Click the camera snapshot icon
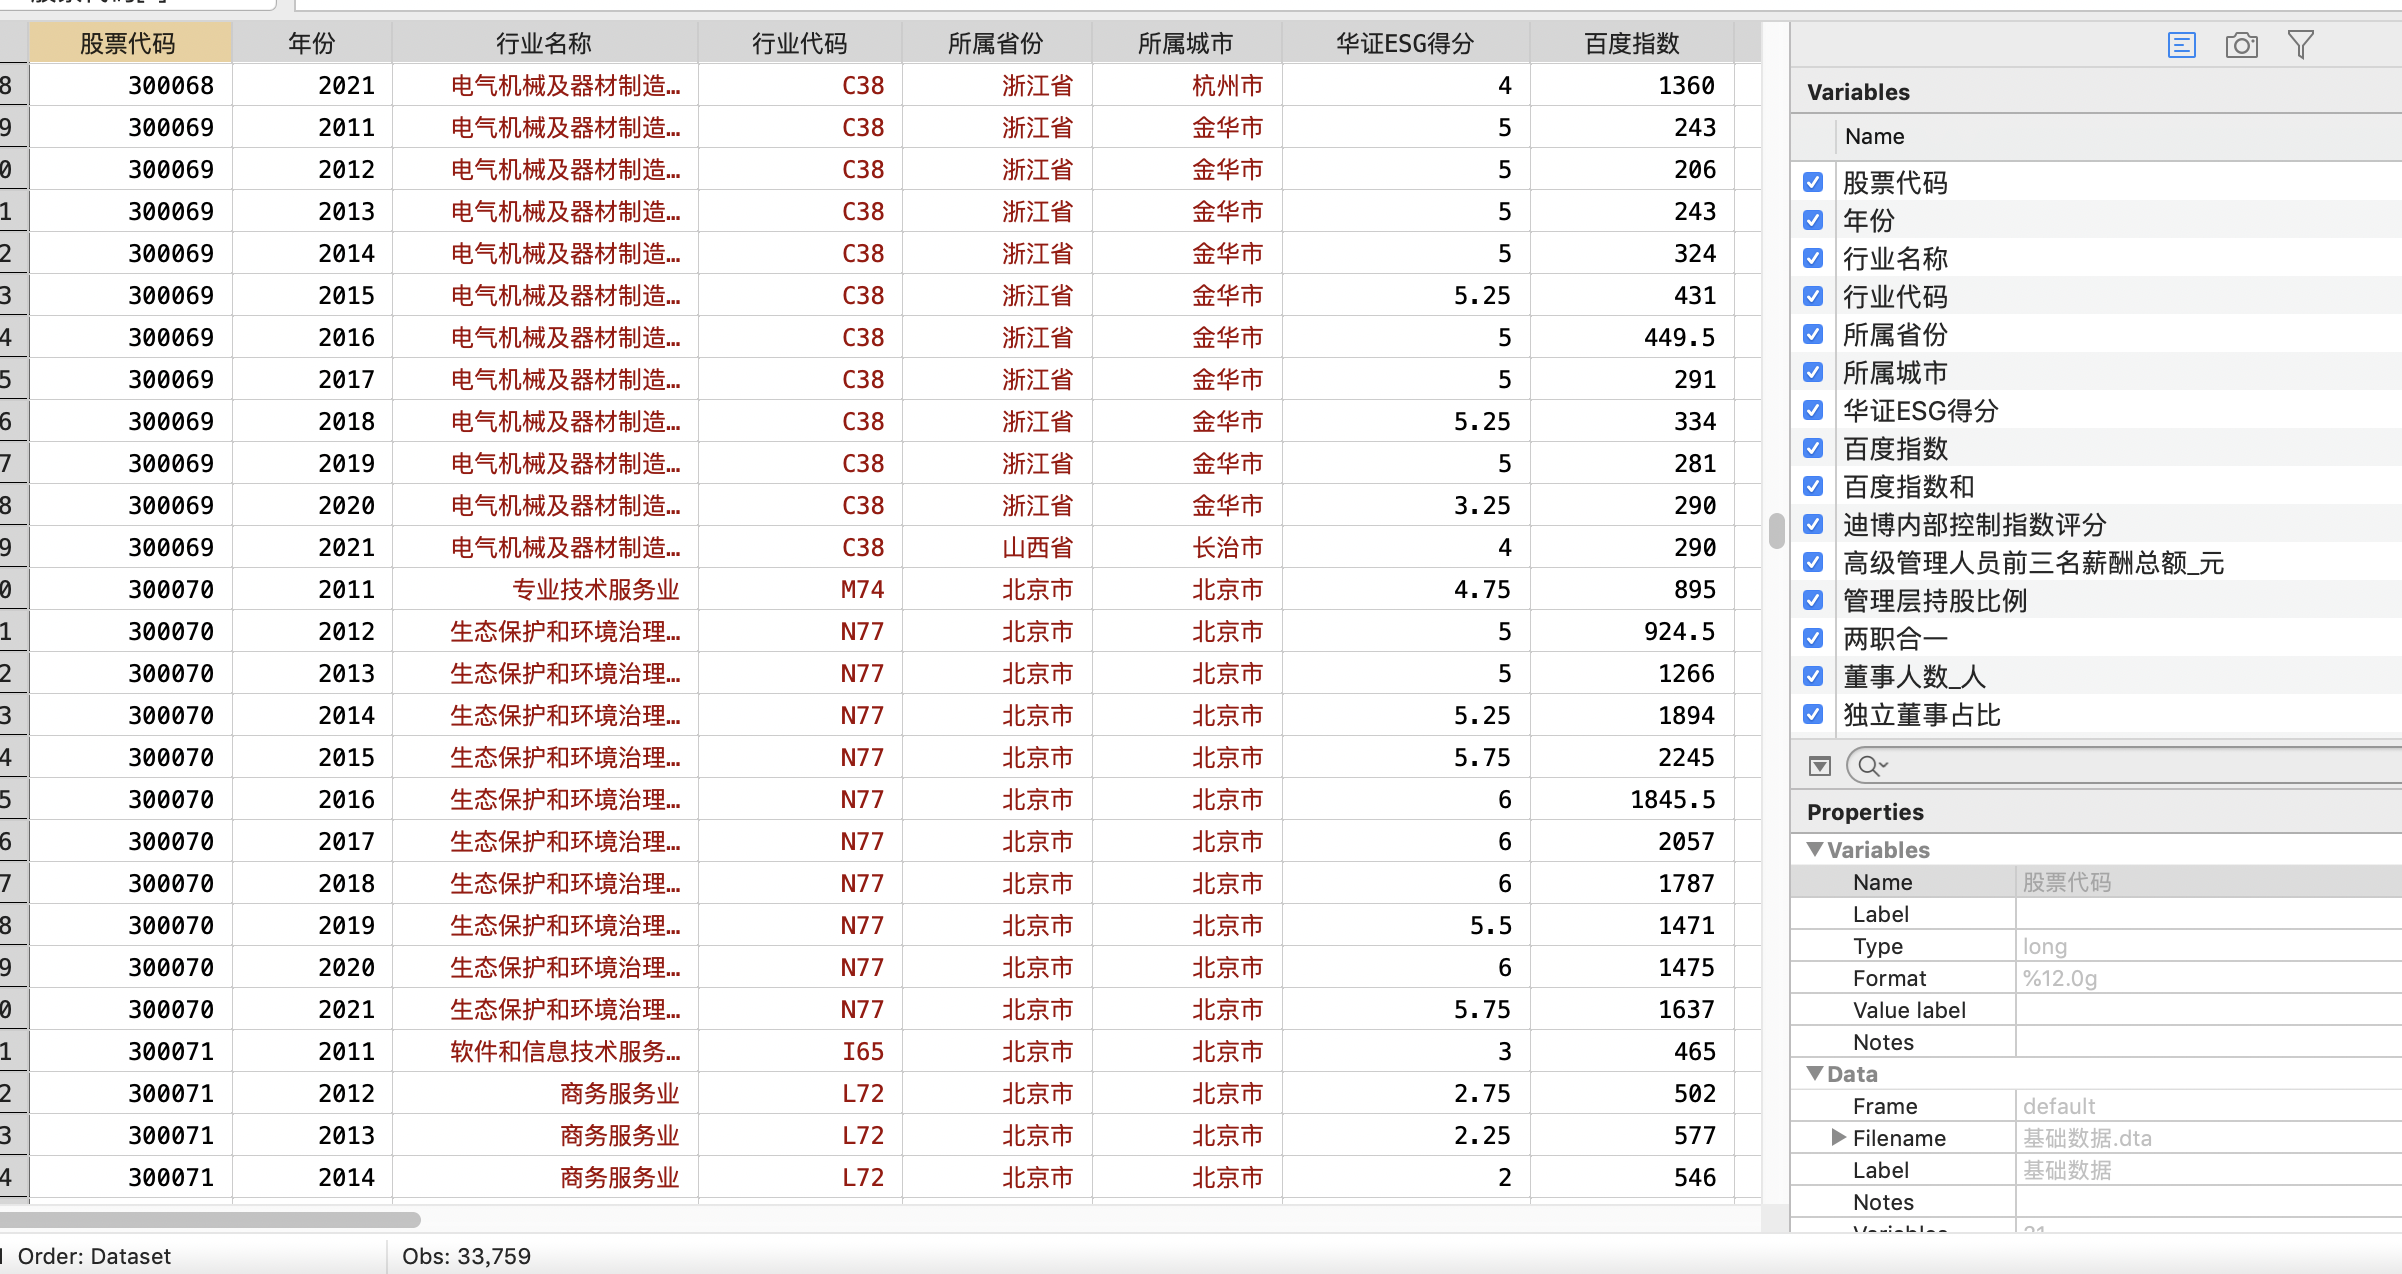 2241,45
